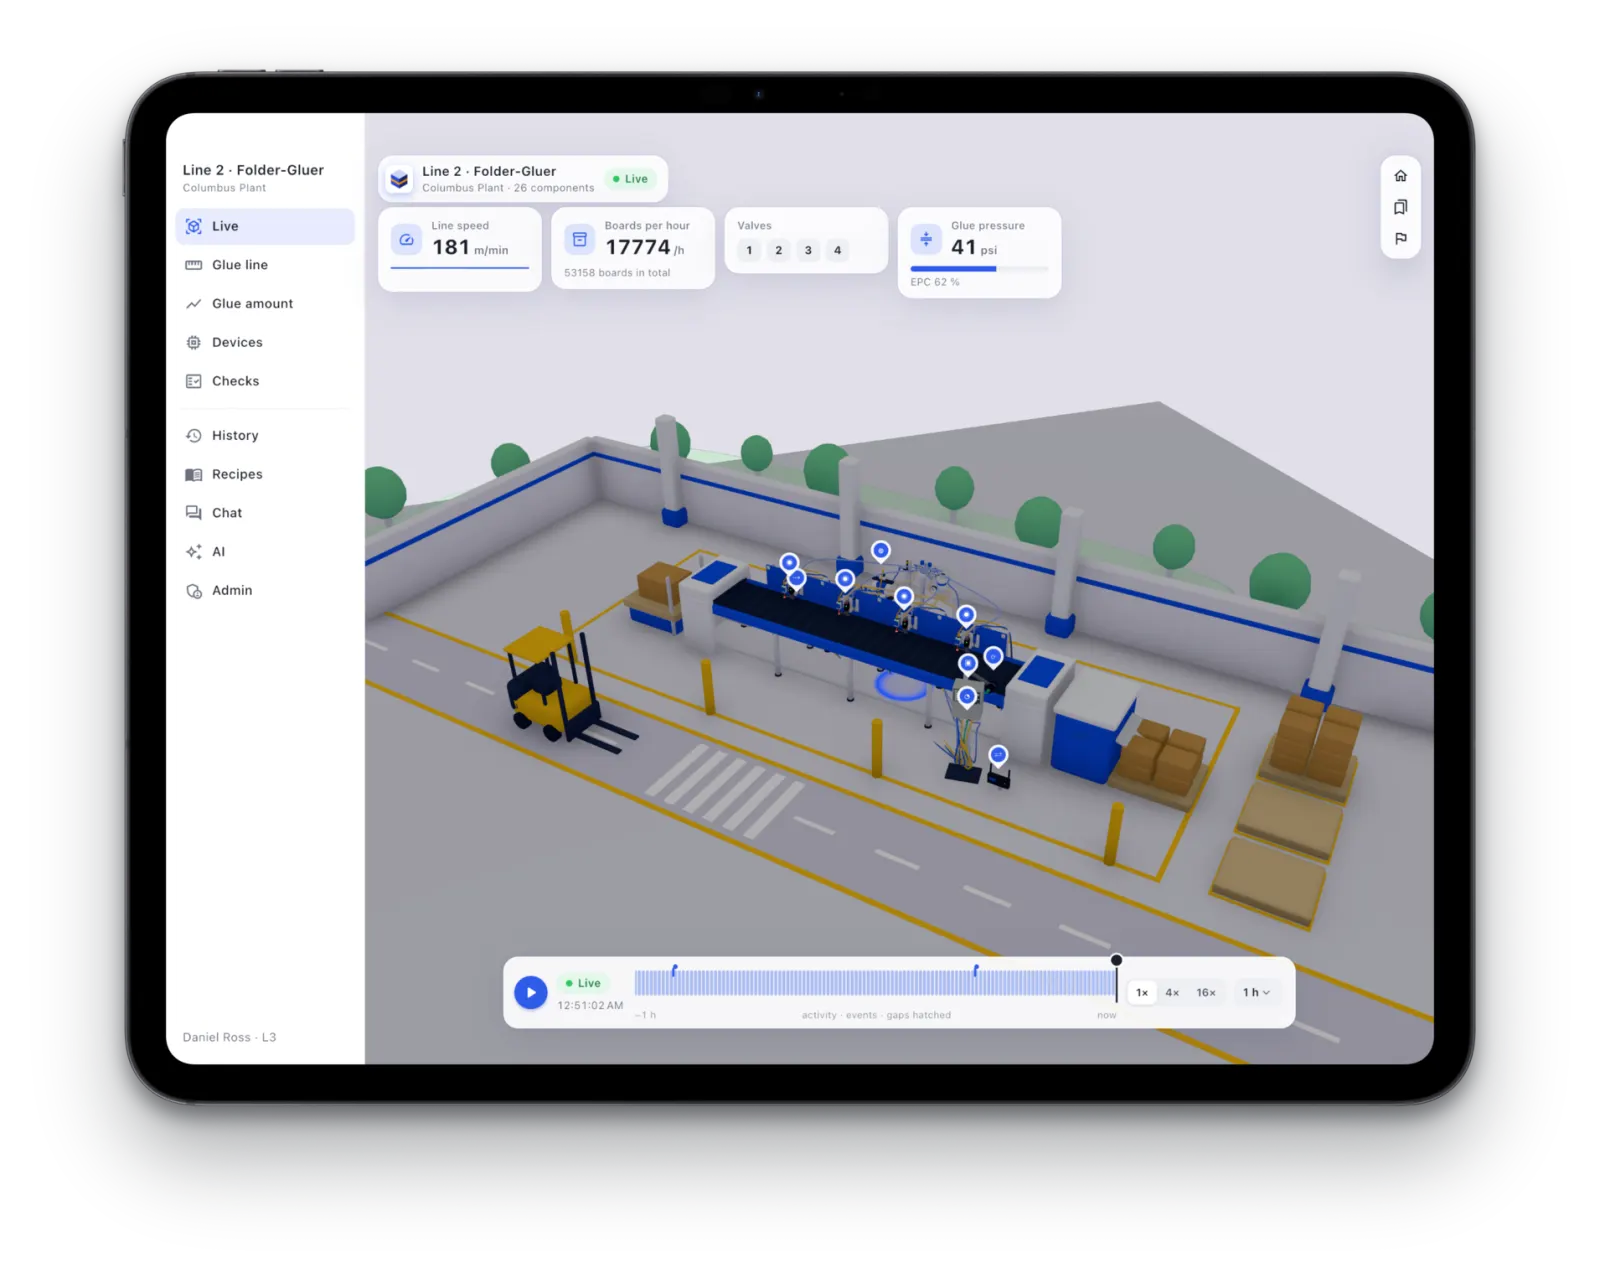Go to Devices section
Image resolution: width=1600 pixels, height=1278 pixels.
[x=264, y=342]
